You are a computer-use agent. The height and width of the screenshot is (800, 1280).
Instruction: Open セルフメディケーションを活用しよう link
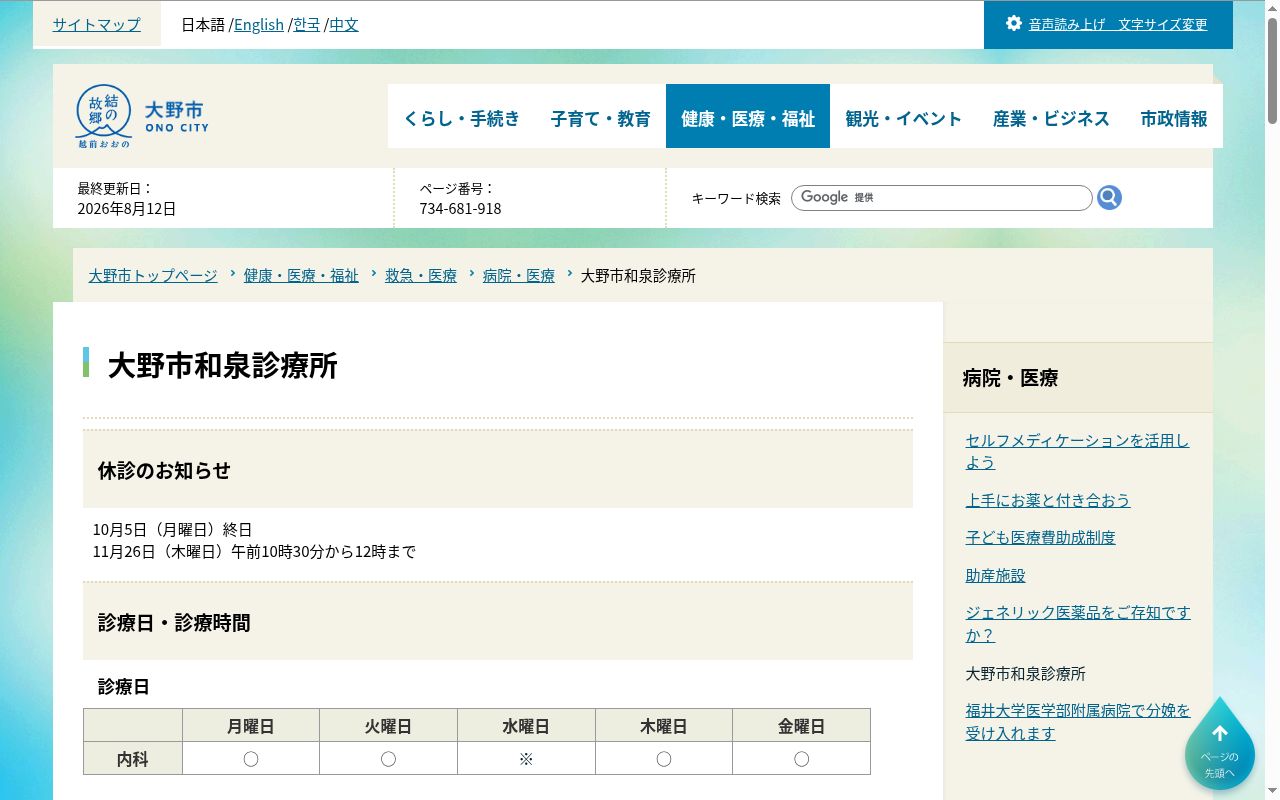click(x=1078, y=451)
